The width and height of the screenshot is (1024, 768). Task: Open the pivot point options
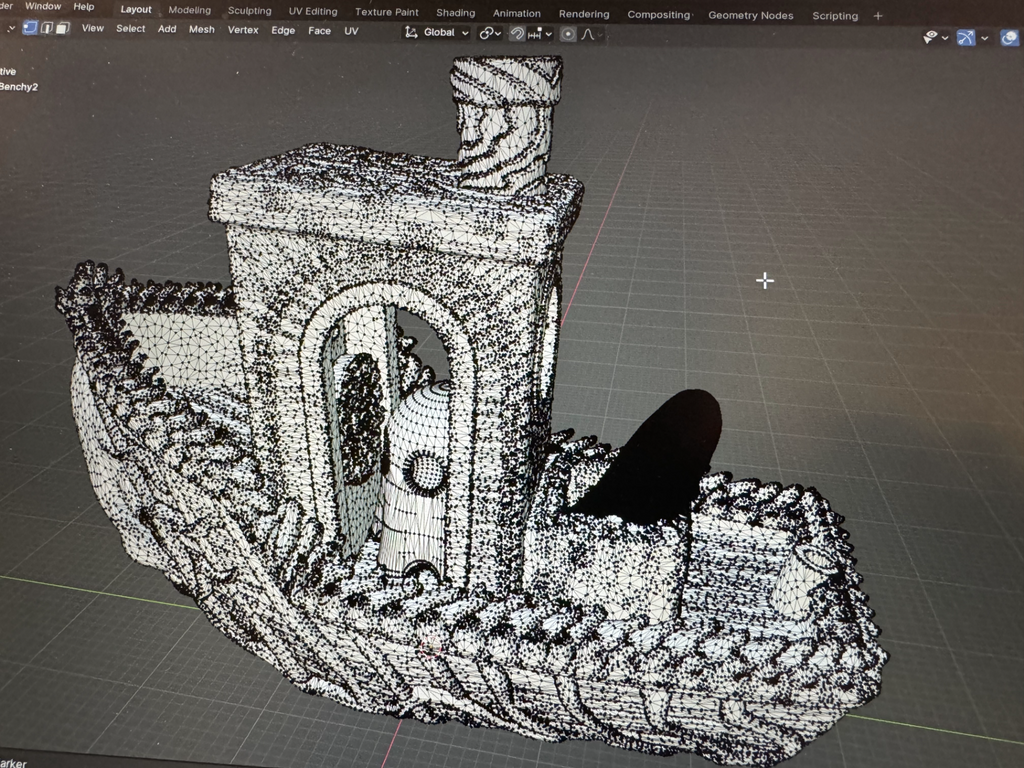[490, 33]
